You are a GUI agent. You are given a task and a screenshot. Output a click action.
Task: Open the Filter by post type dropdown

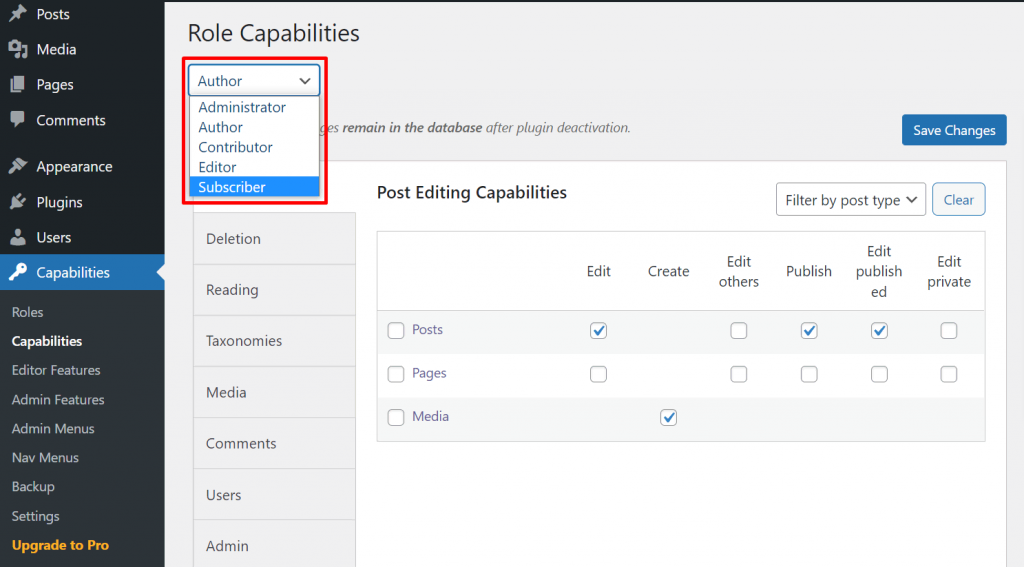pyautogui.click(x=850, y=200)
